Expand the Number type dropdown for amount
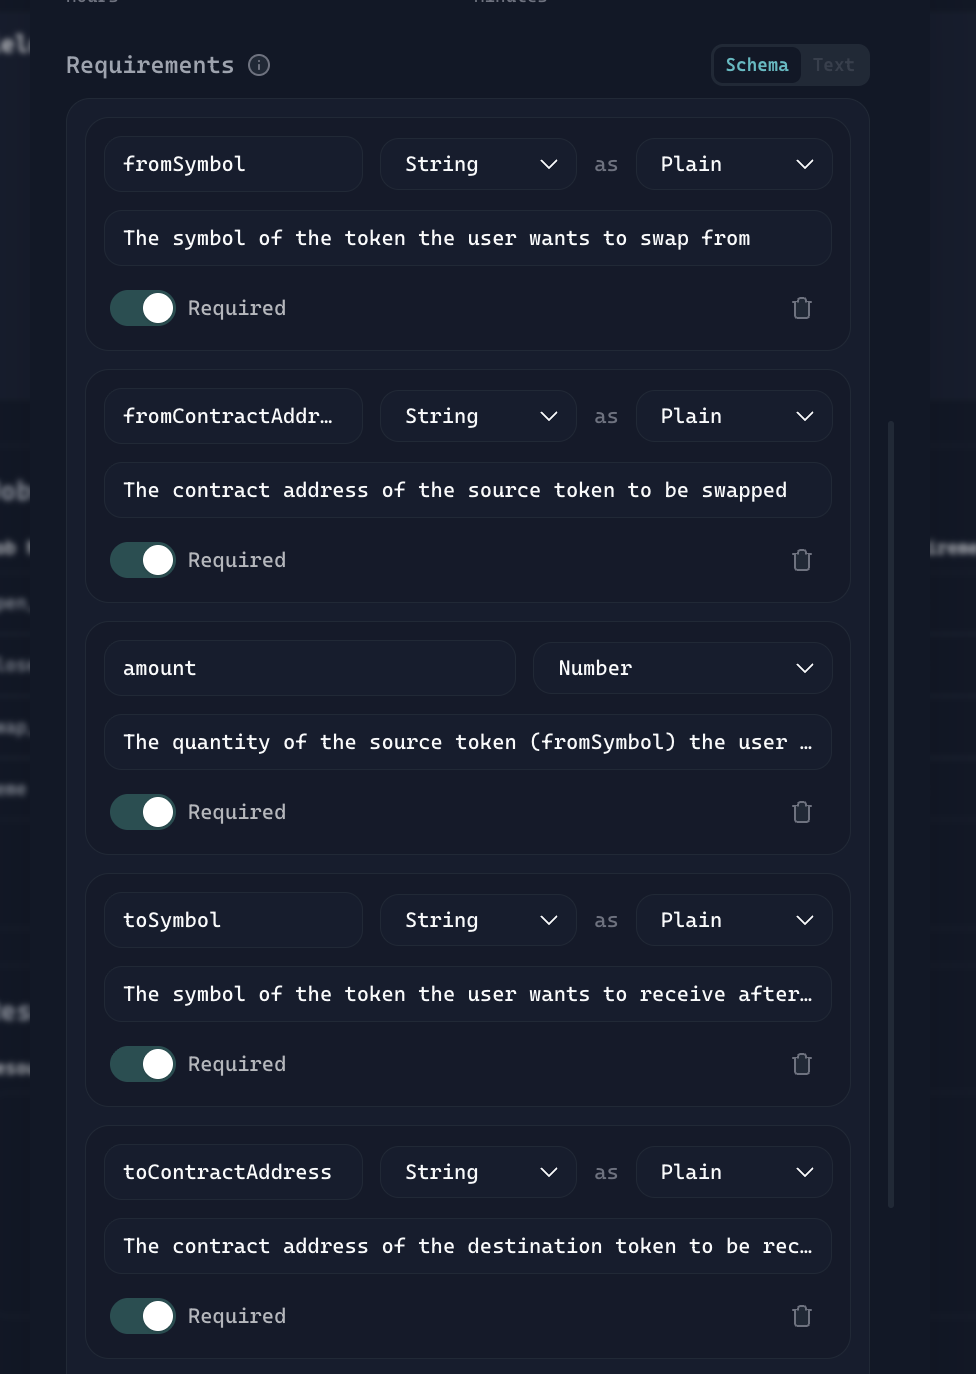The image size is (976, 1374). coord(682,668)
